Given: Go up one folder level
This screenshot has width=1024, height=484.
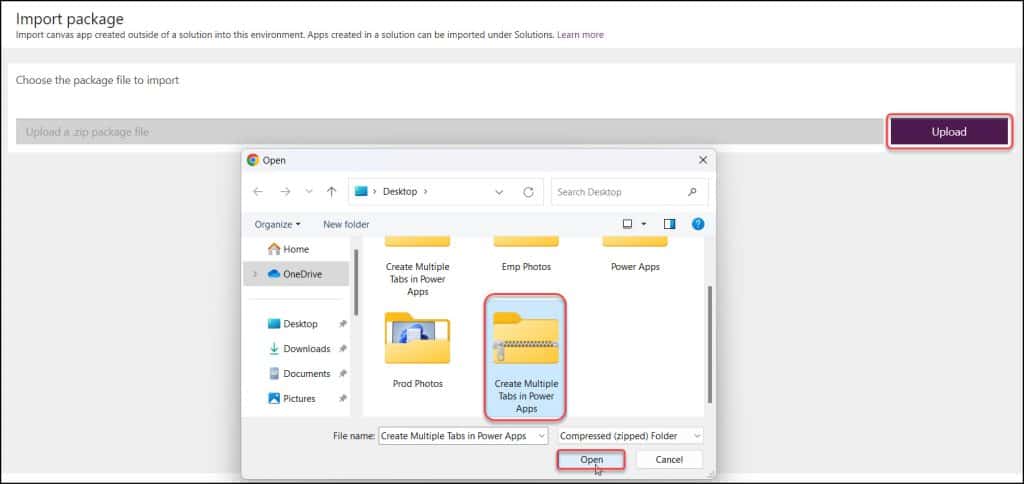Looking at the screenshot, I should pyautogui.click(x=331, y=192).
